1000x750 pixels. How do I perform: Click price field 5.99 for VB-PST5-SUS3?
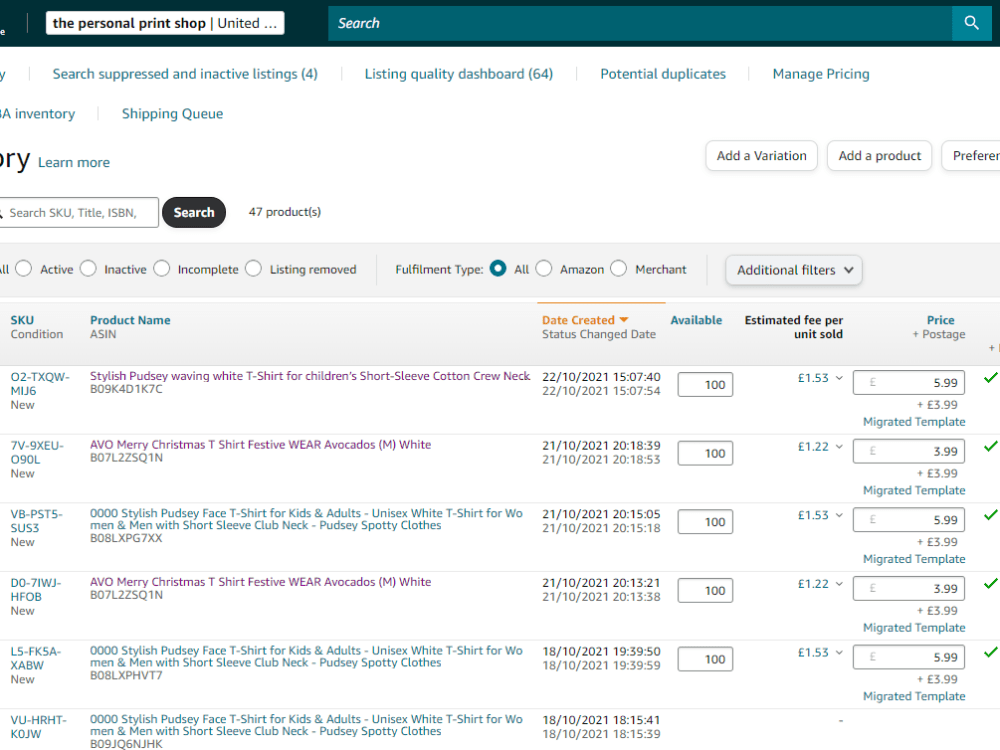tap(909, 520)
